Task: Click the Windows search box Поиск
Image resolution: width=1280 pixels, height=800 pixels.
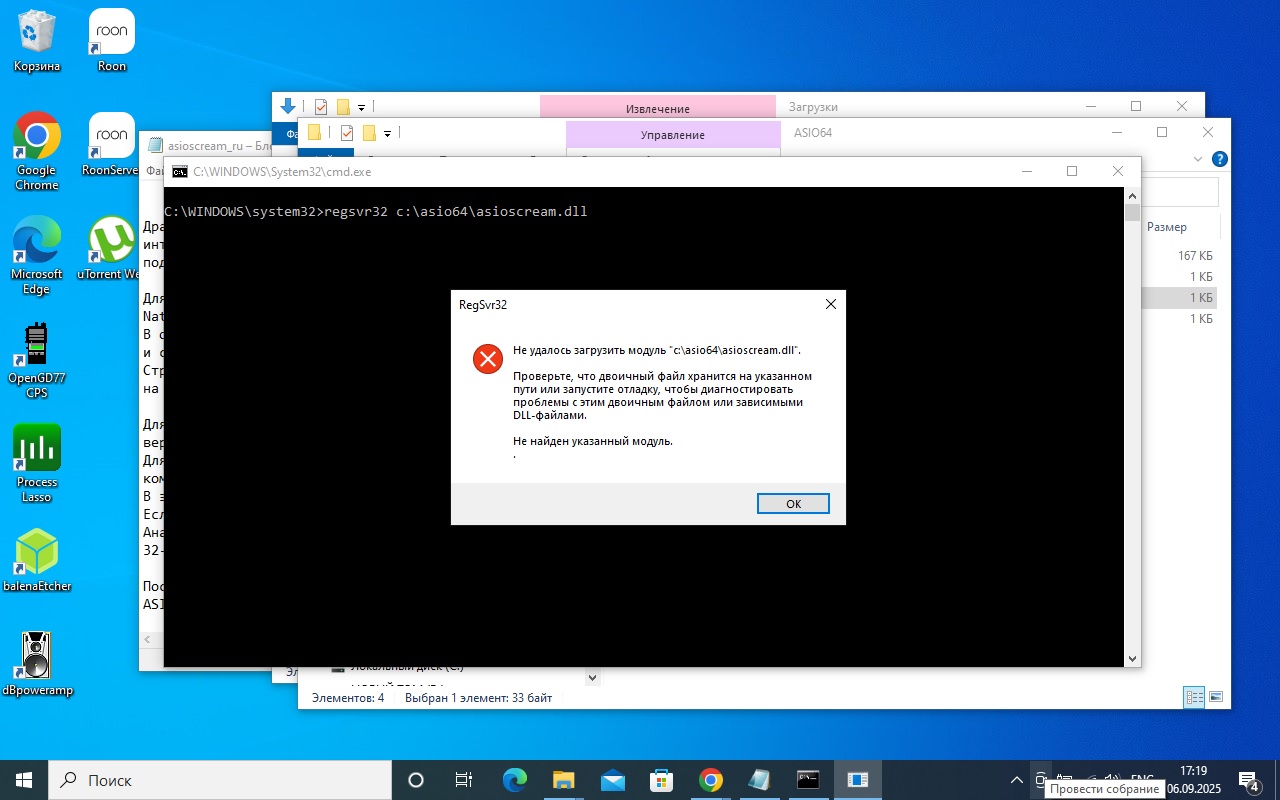Action: (220, 780)
